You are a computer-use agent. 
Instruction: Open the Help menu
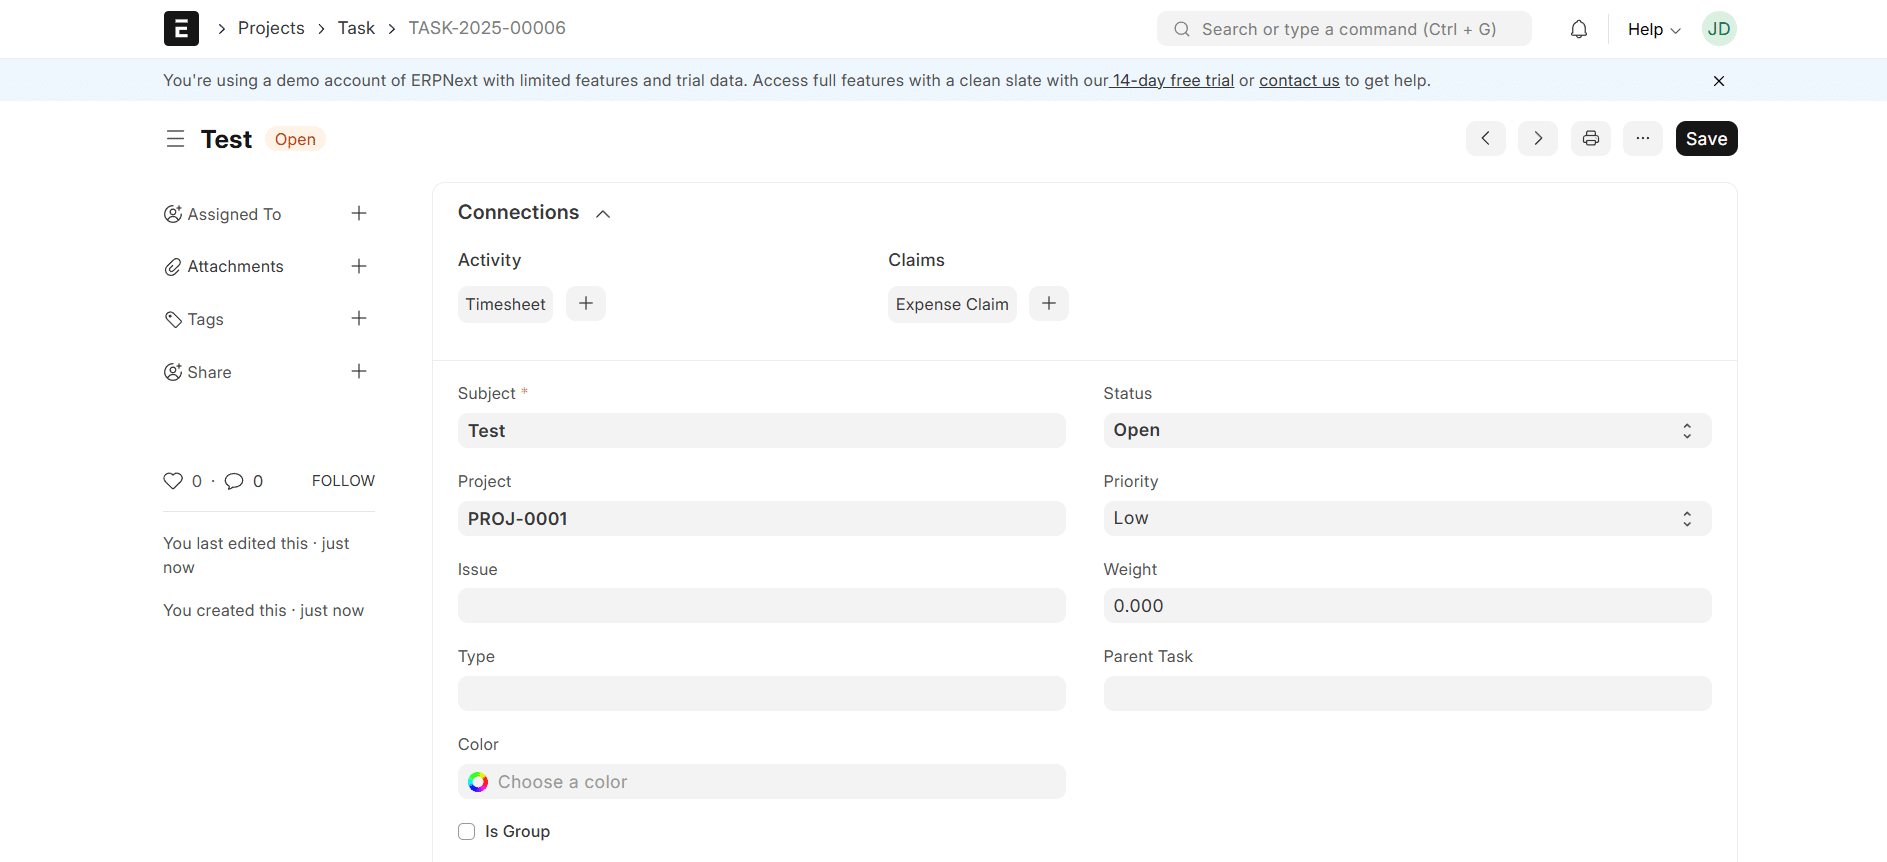[1653, 29]
